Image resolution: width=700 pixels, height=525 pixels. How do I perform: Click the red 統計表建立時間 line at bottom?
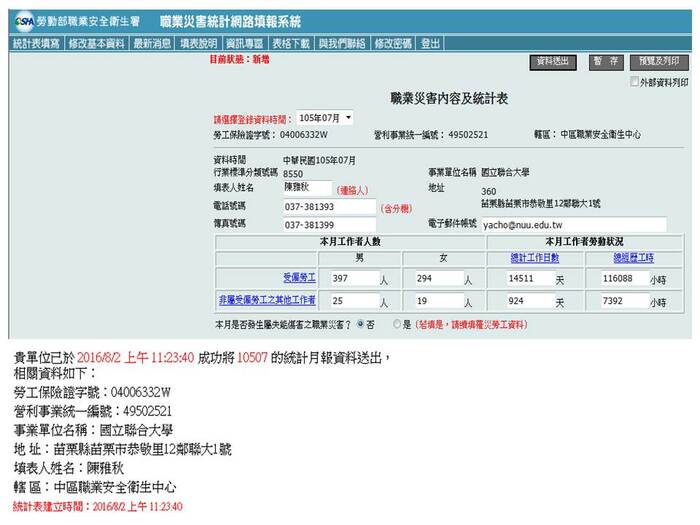[x=98, y=507]
